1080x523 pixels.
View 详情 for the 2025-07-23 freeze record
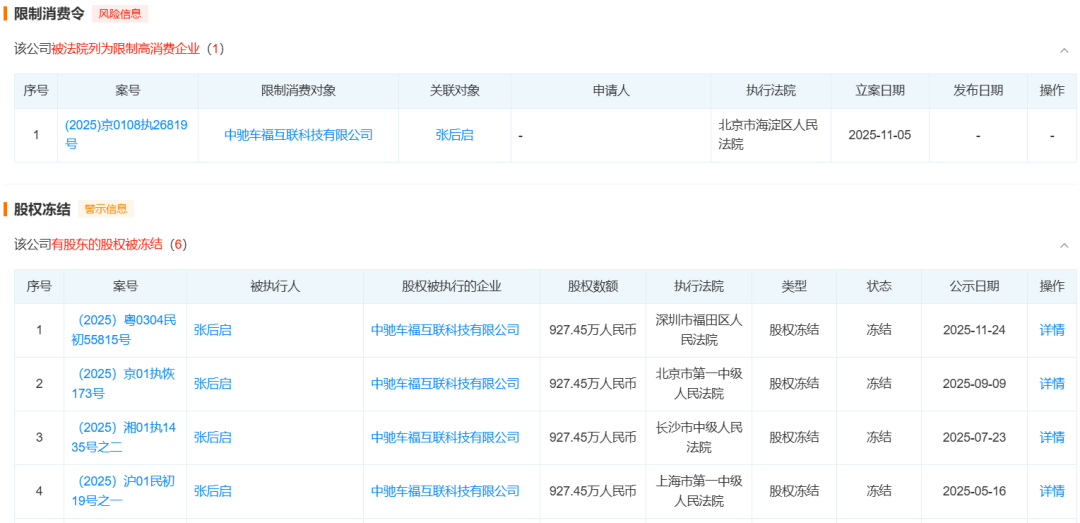[1052, 438]
